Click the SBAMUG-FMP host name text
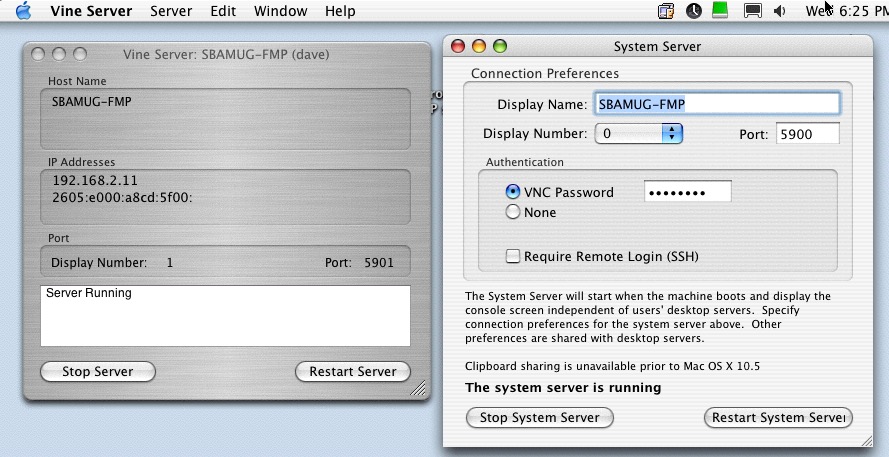This screenshot has height=457, width=889. pyautogui.click(x=91, y=101)
